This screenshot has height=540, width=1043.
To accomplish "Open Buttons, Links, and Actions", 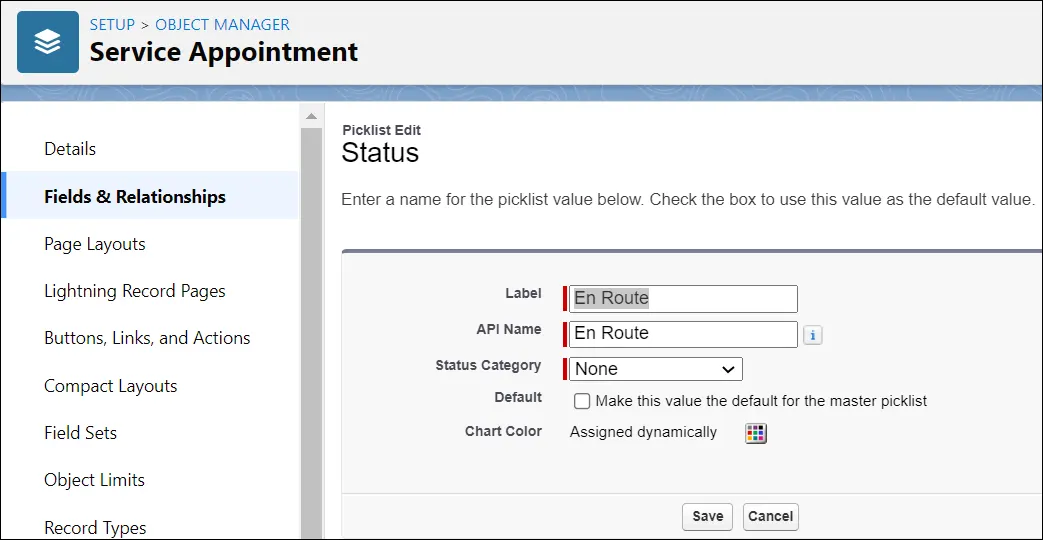I will pos(147,338).
